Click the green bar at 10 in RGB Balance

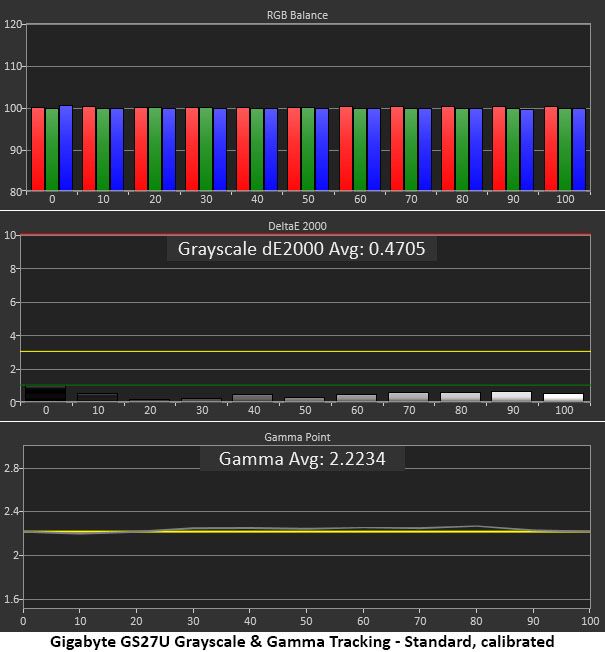click(x=103, y=150)
